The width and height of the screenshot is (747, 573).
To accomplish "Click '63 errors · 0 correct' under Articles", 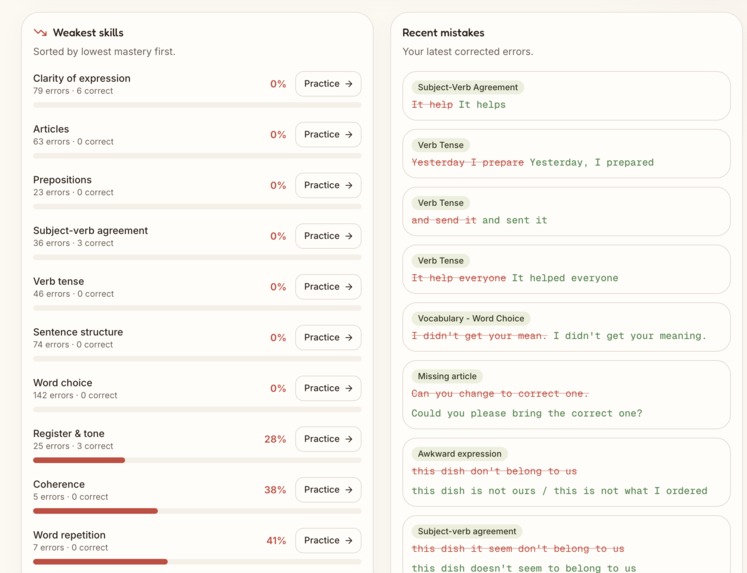I will pos(73,141).
